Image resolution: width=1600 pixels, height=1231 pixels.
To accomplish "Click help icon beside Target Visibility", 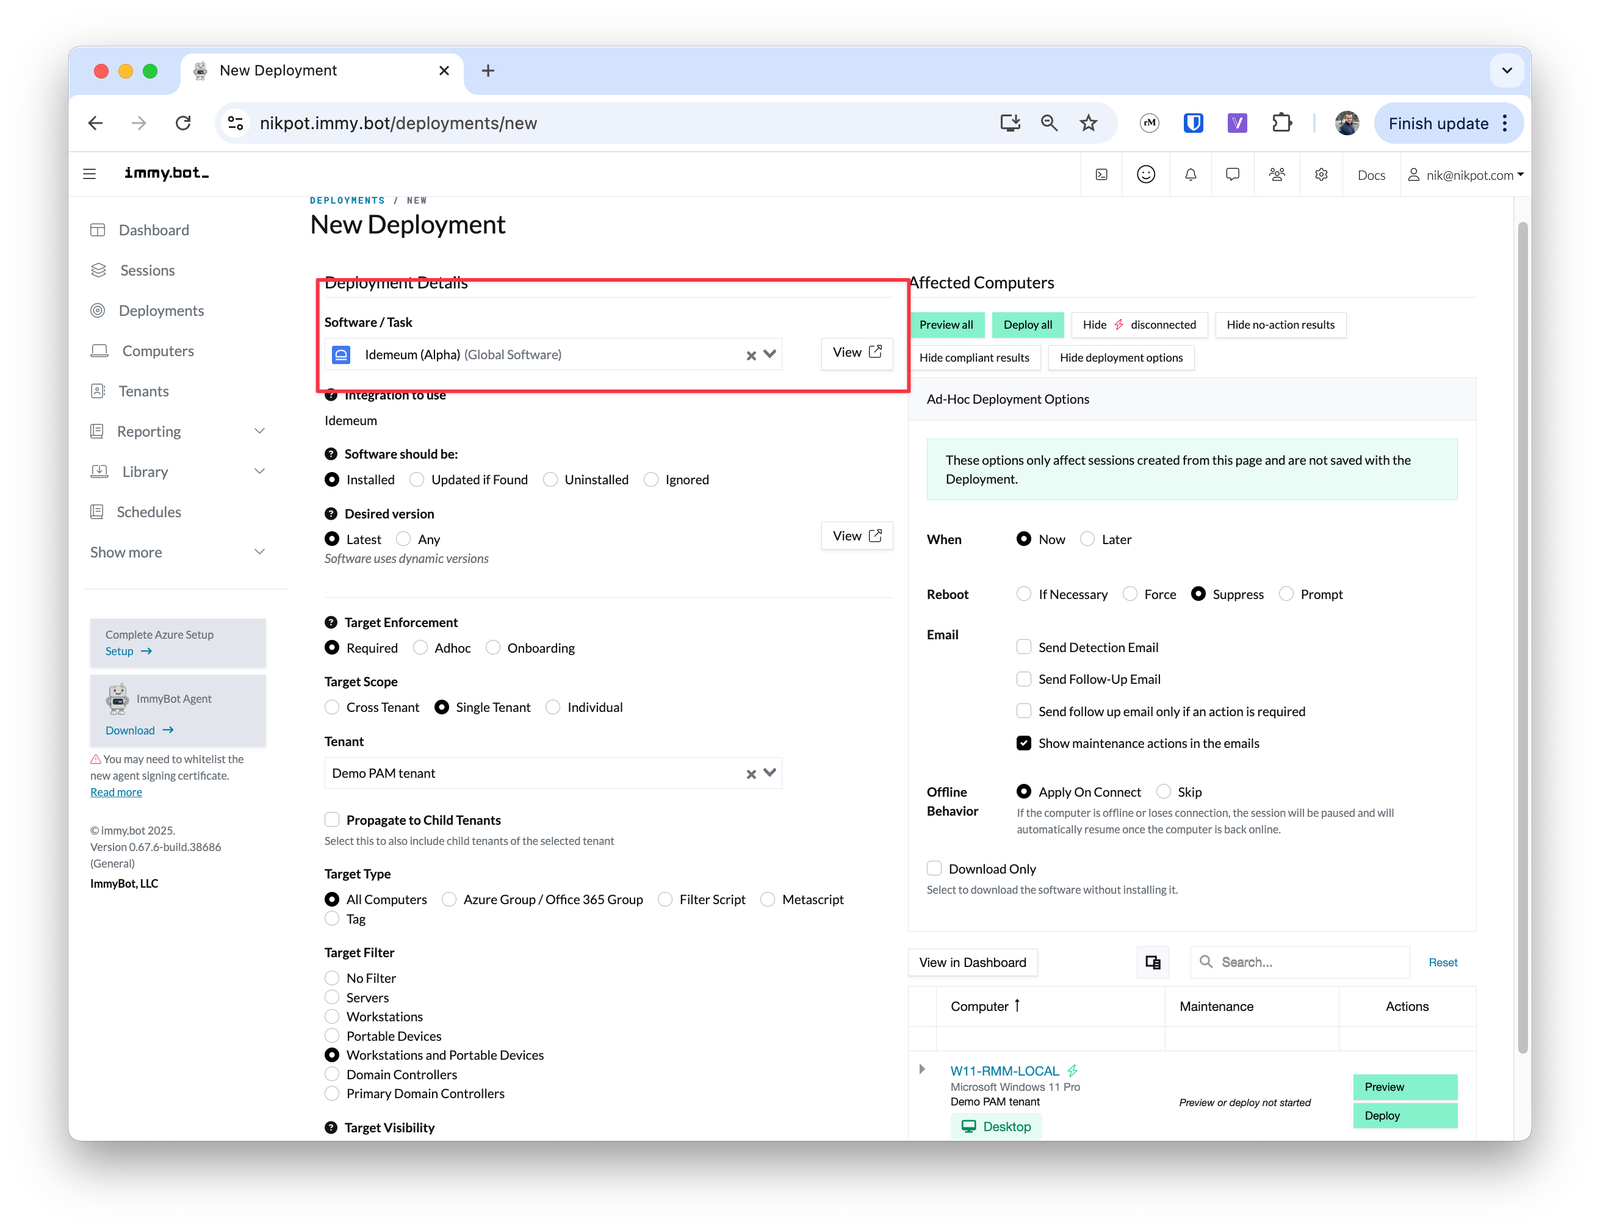I will (x=331, y=1127).
